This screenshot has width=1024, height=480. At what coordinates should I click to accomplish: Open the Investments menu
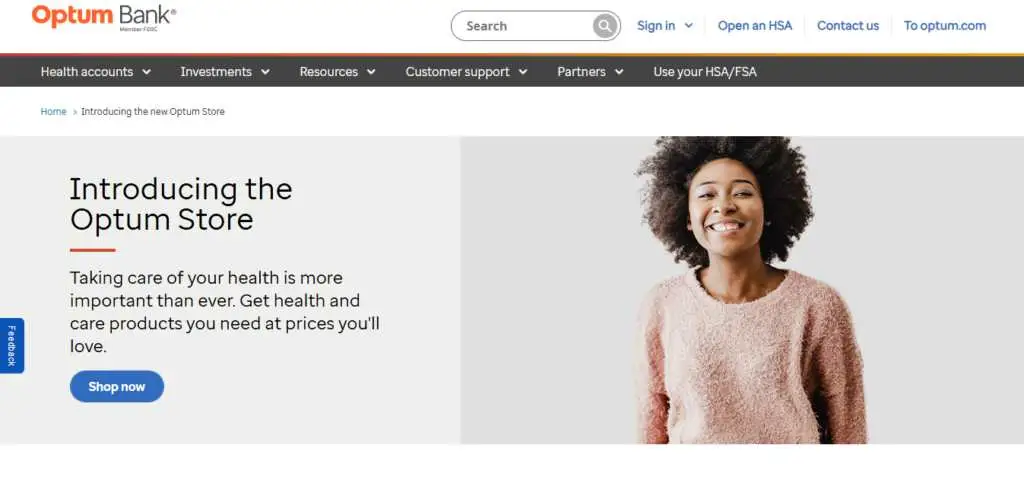point(216,72)
